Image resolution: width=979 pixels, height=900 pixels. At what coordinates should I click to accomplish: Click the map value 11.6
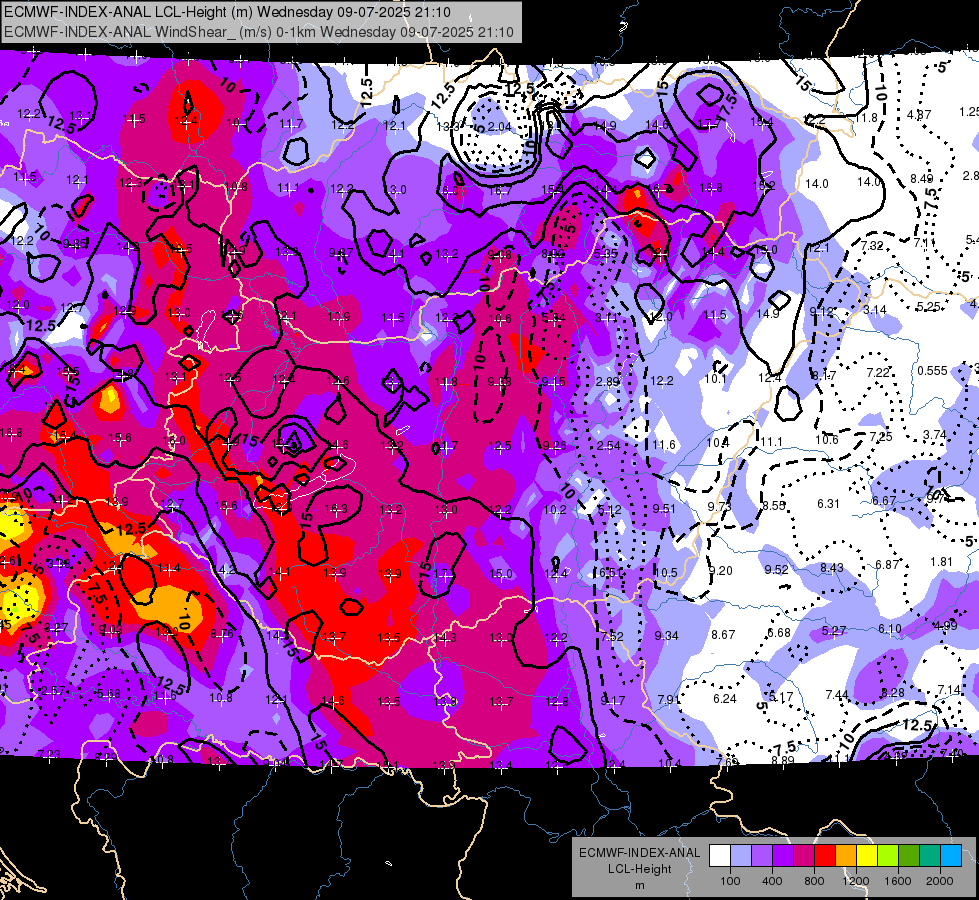click(x=664, y=445)
